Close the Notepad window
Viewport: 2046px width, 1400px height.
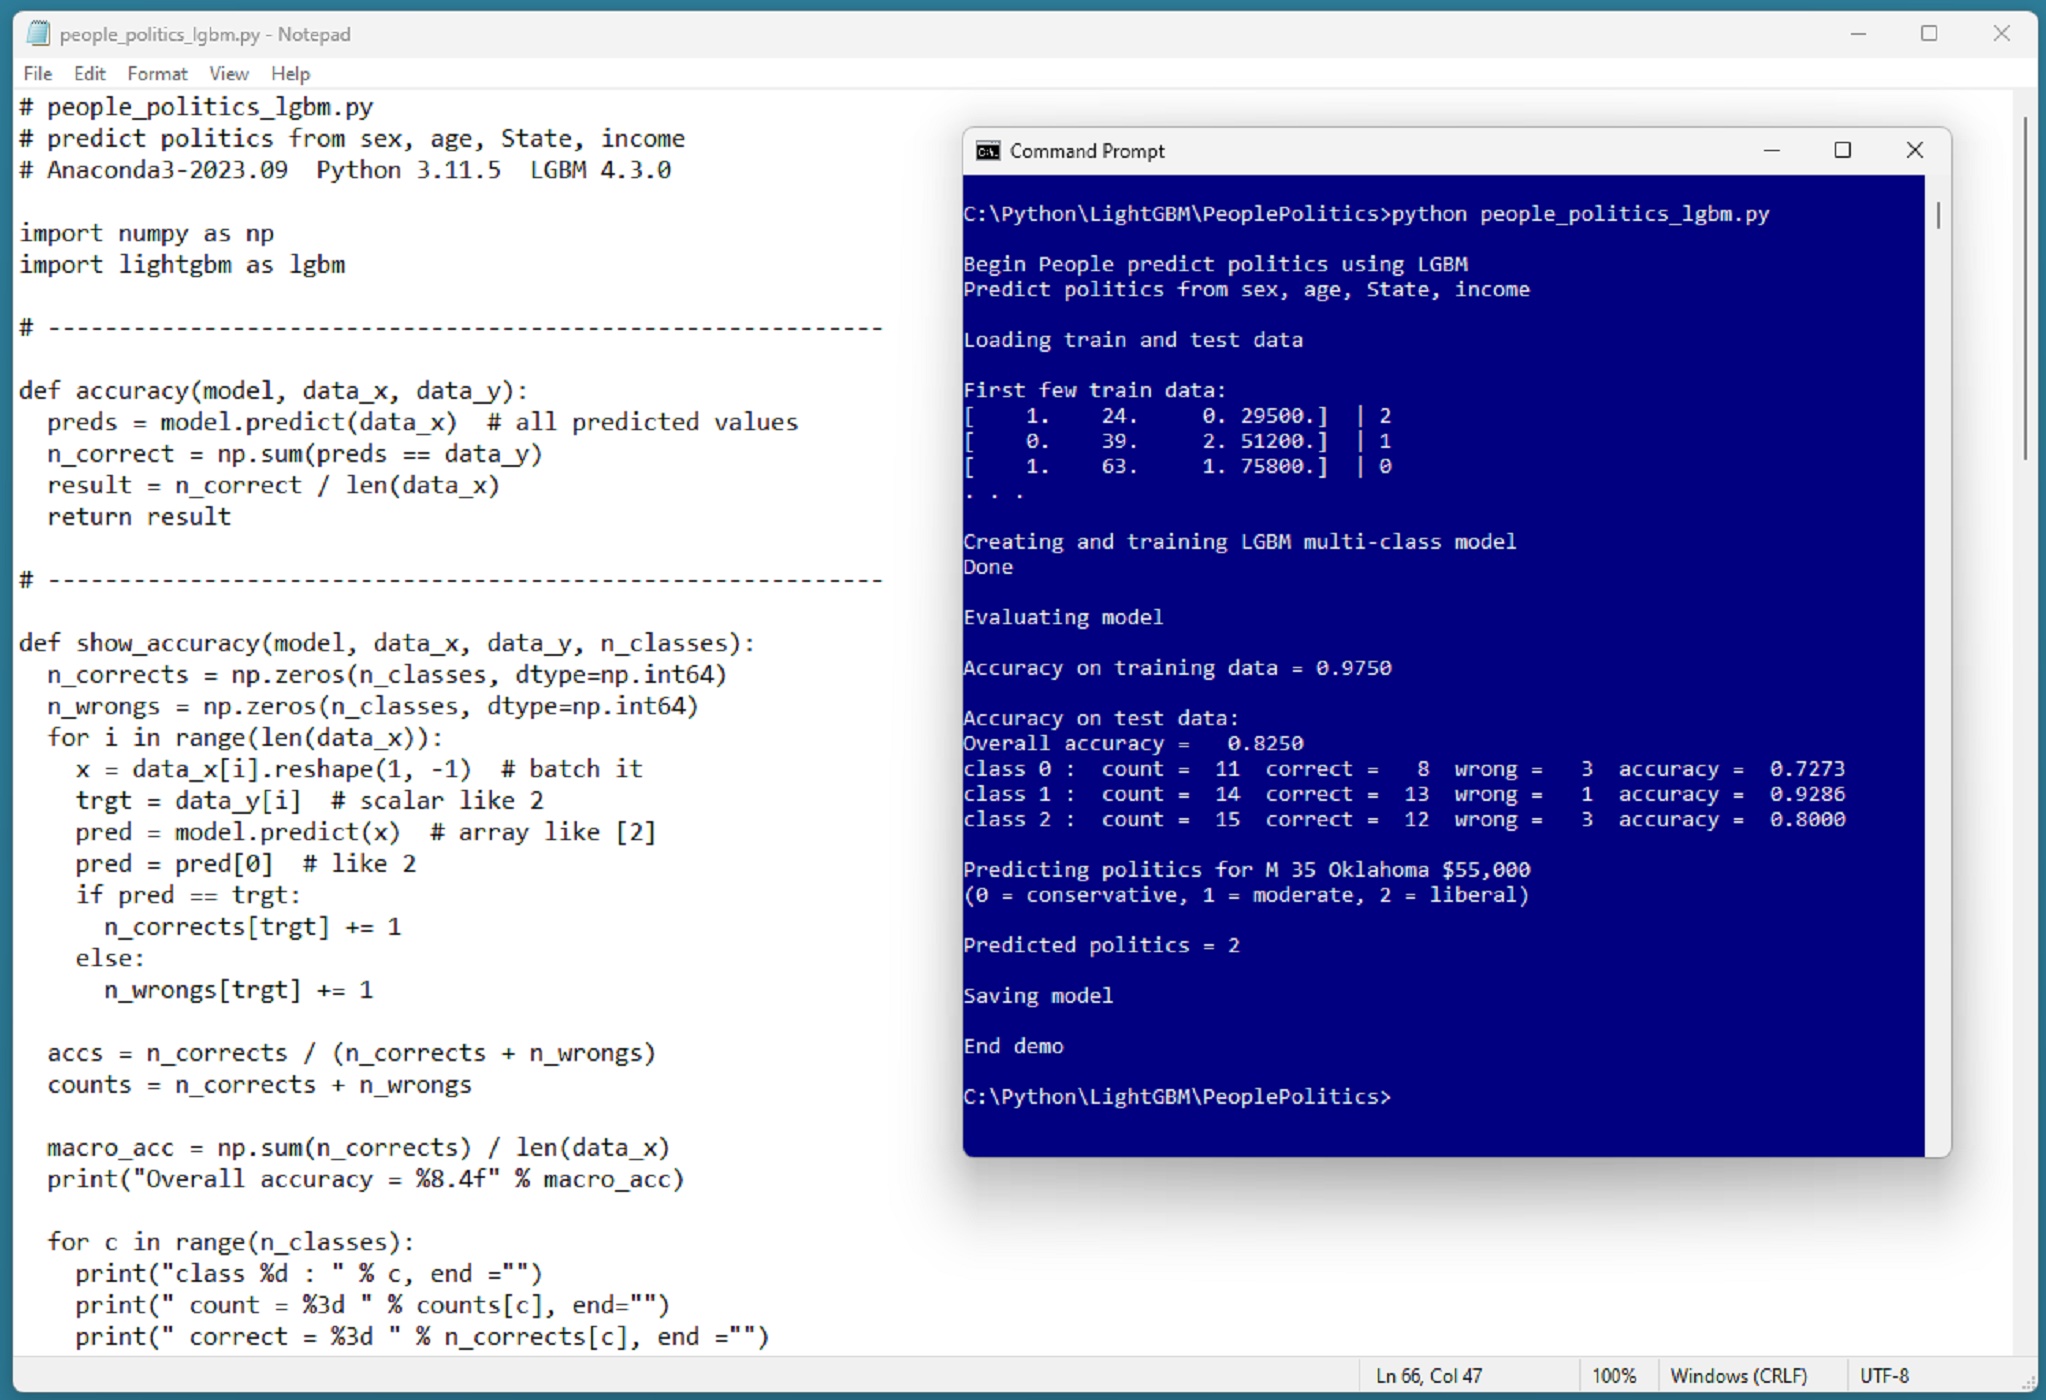point(2001,34)
